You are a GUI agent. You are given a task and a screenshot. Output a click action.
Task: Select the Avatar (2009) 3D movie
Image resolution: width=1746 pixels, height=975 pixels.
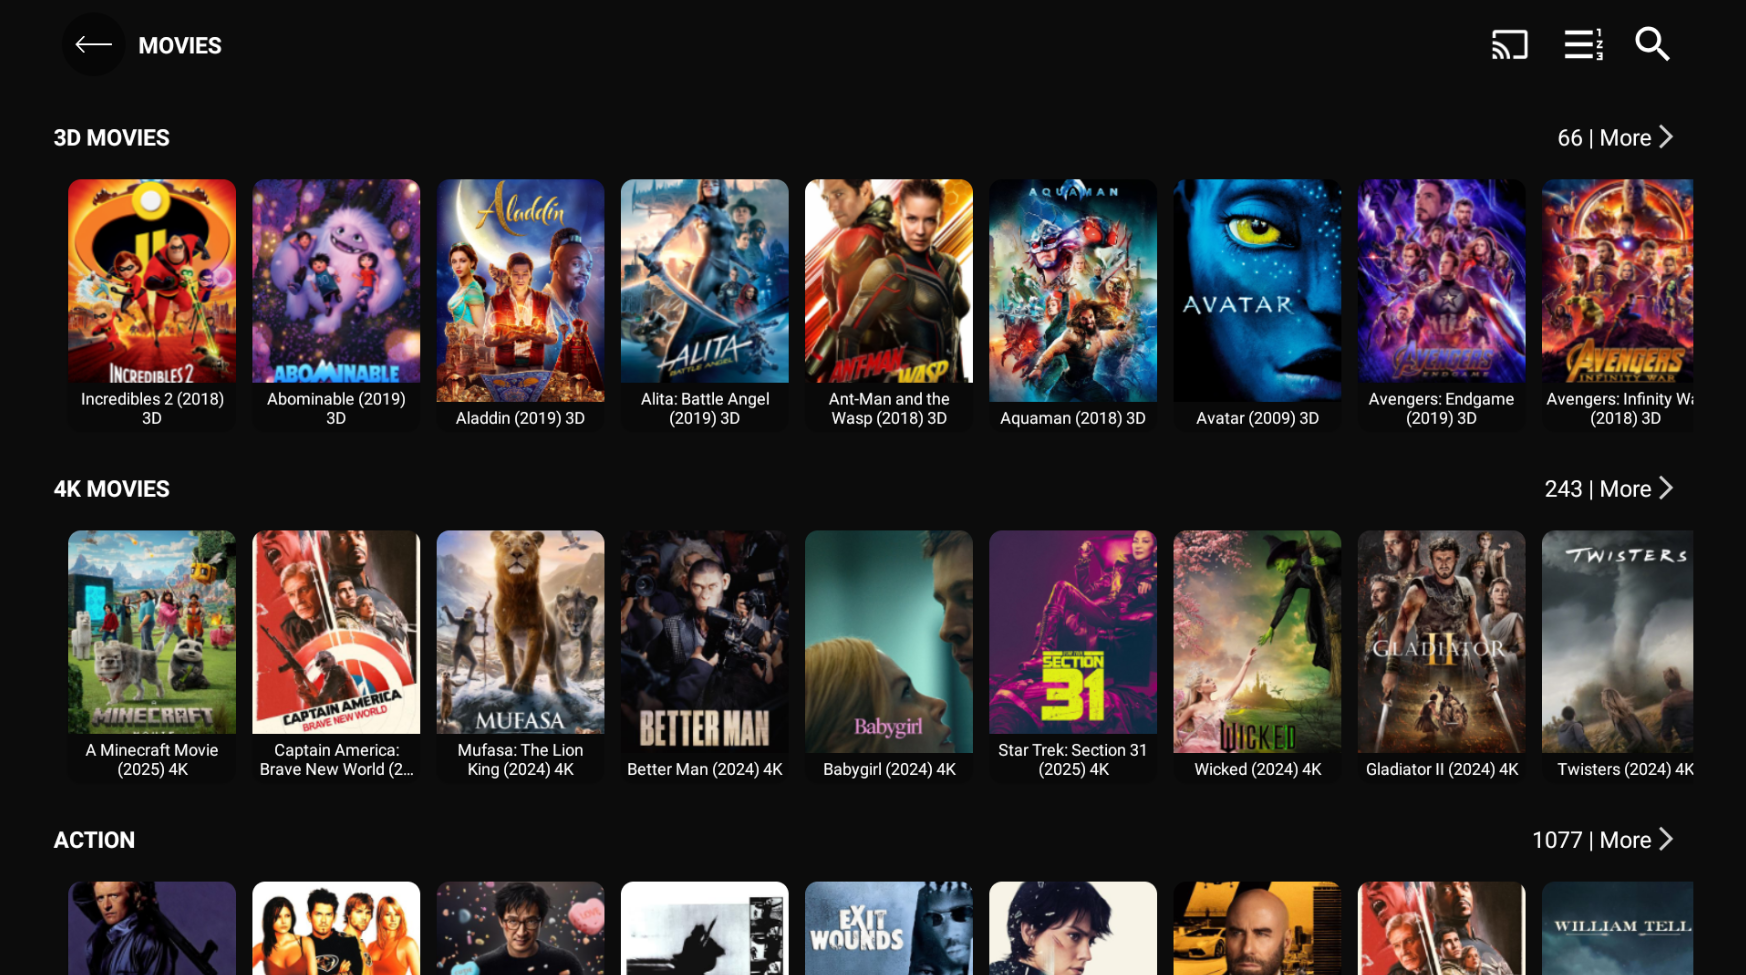[1257, 305]
